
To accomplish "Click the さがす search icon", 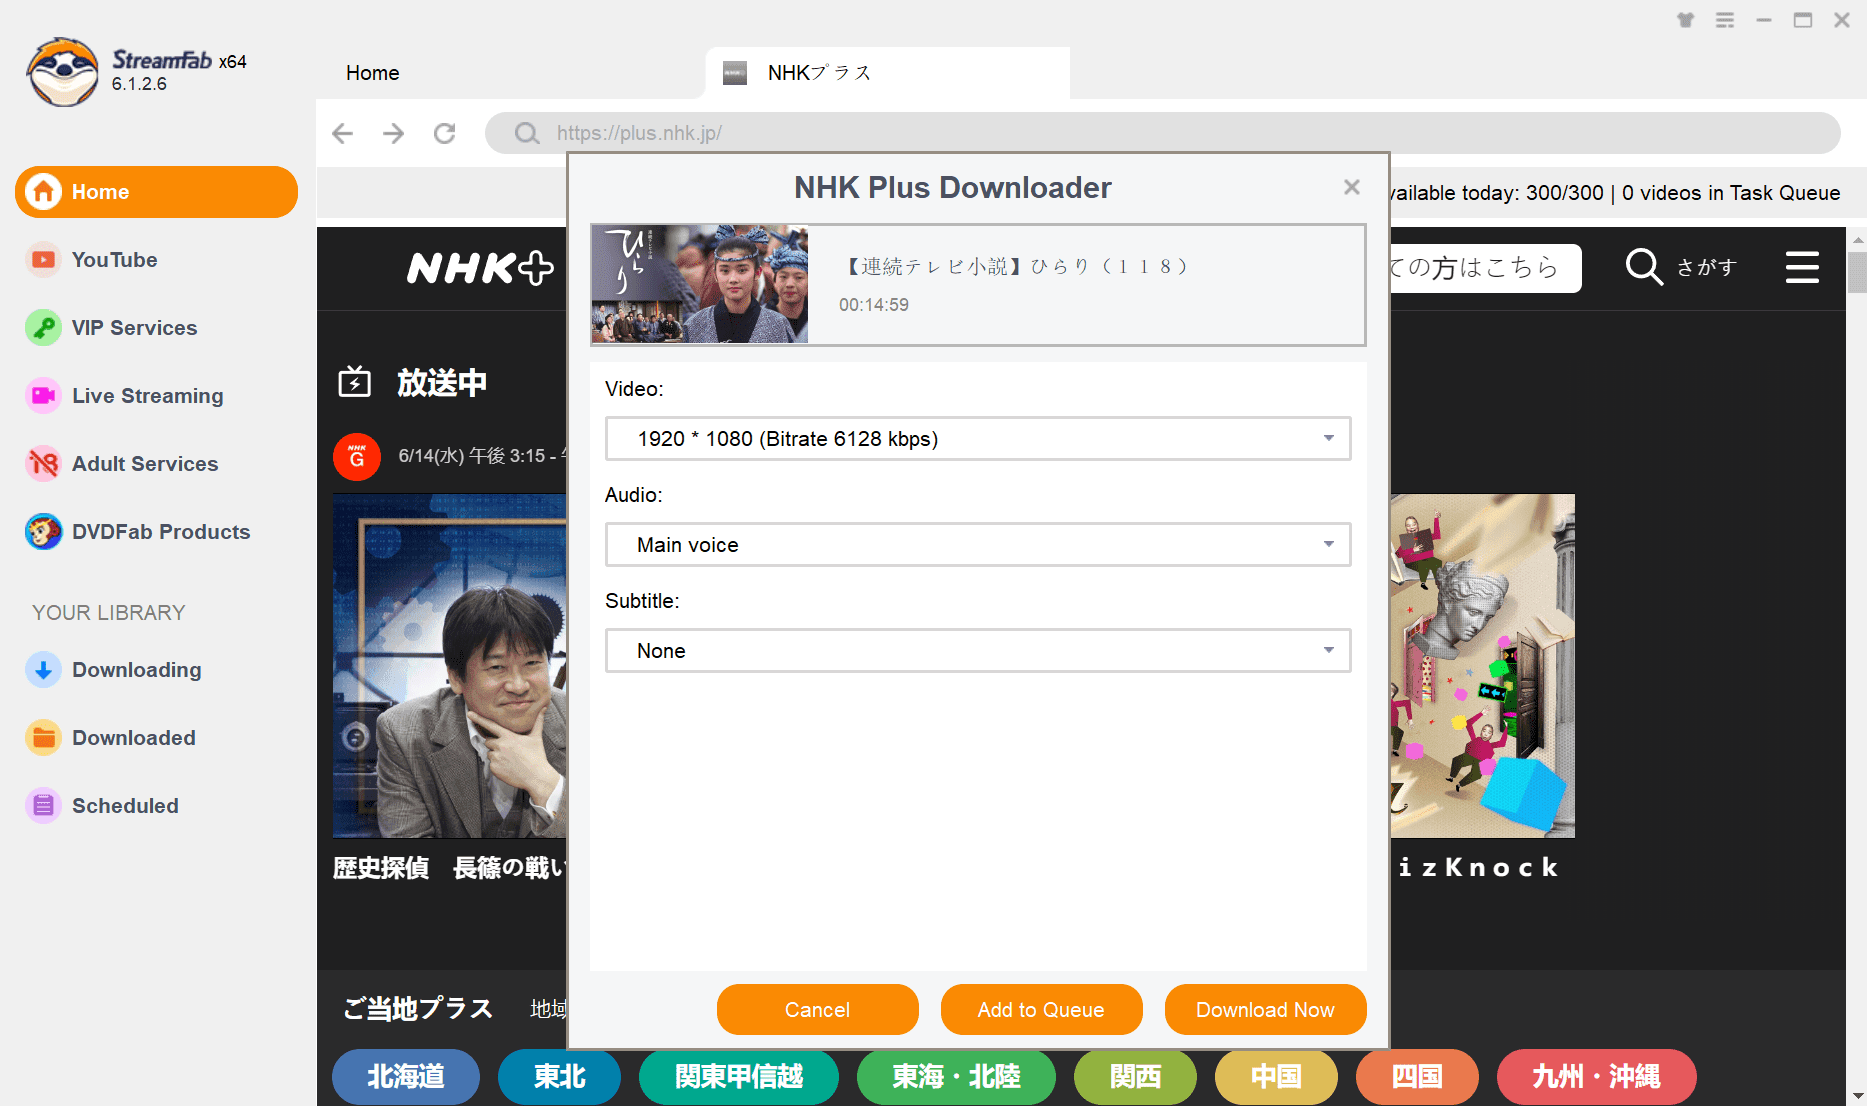I will 1644,267.
